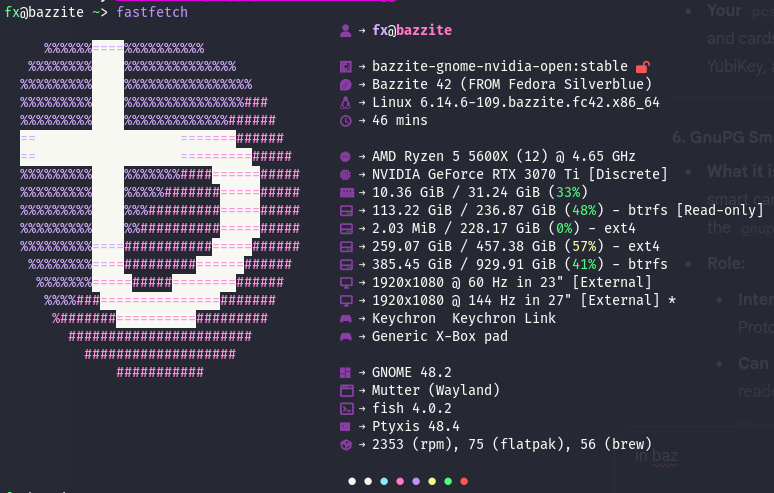This screenshot has width=774, height=493.
Task: Click the fx@bazzite prompt text
Action: (x=44, y=12)
